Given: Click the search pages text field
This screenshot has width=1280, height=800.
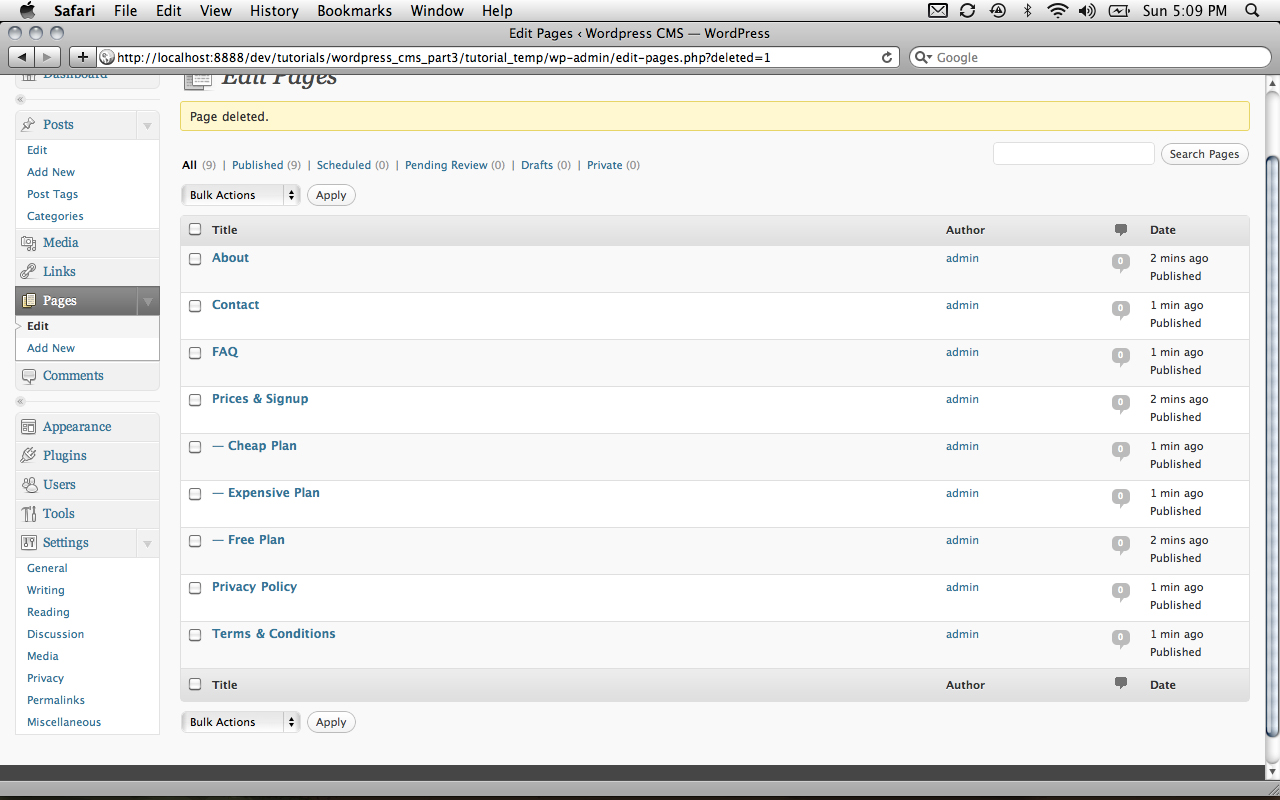Looking at the screenshot, I should (1073, 154).
